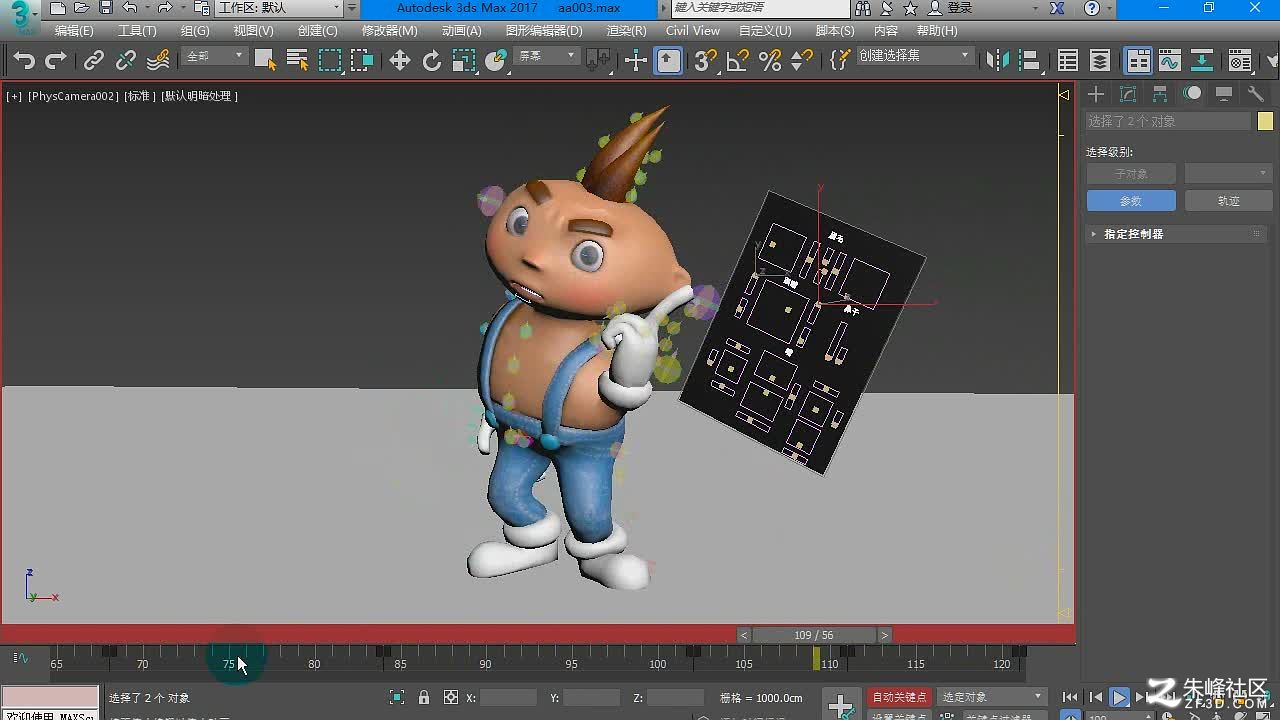Open the Schematic View icon
Image resolution: width=1280 pixels, height=720 pixels.
[1202, 61]
